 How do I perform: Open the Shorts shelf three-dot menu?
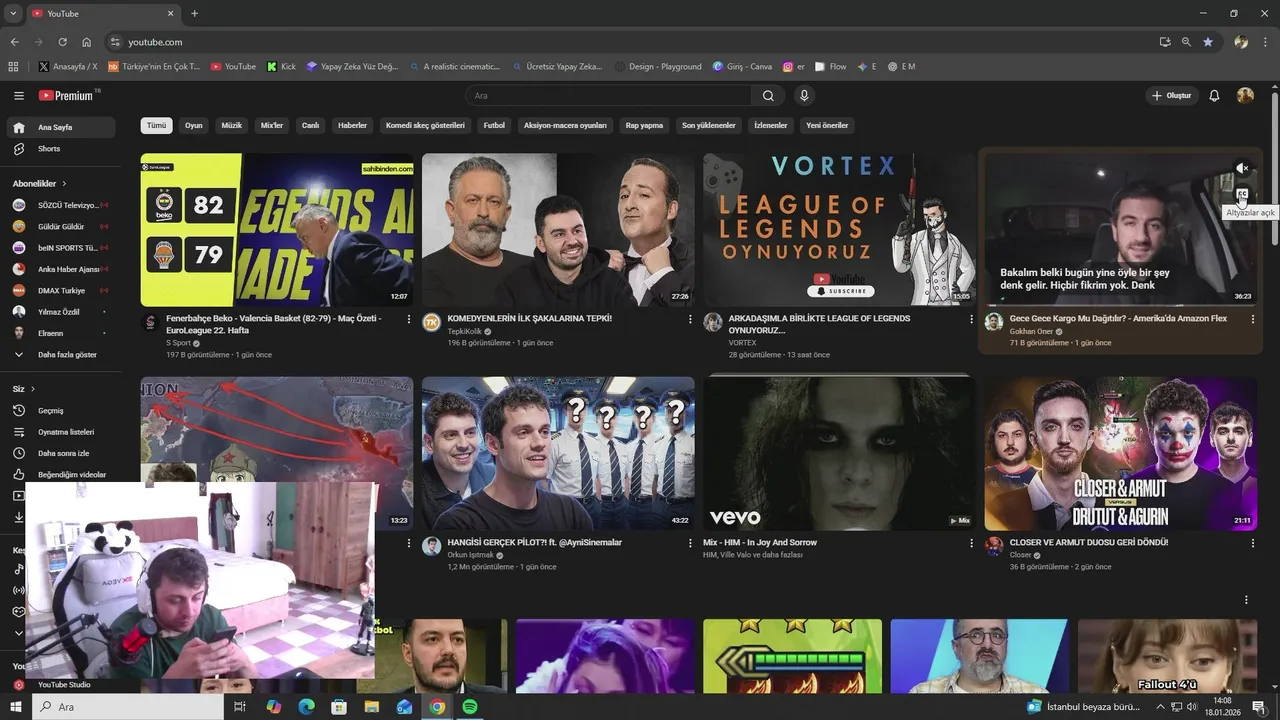pyautogui.click(x=1246, y=600)
